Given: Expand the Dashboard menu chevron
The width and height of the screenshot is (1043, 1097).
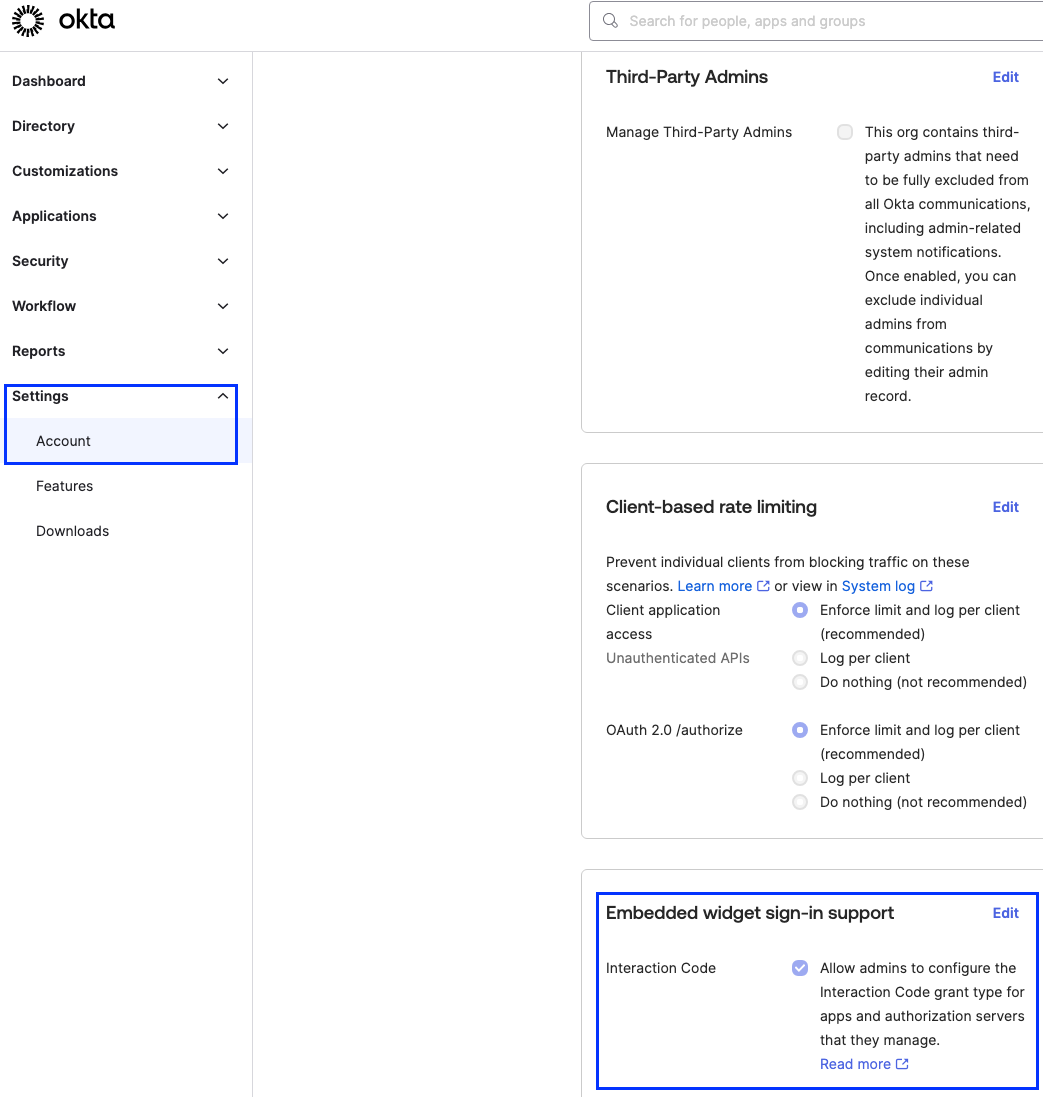Looking at the screenshot, I should click(x=223, y=81).
